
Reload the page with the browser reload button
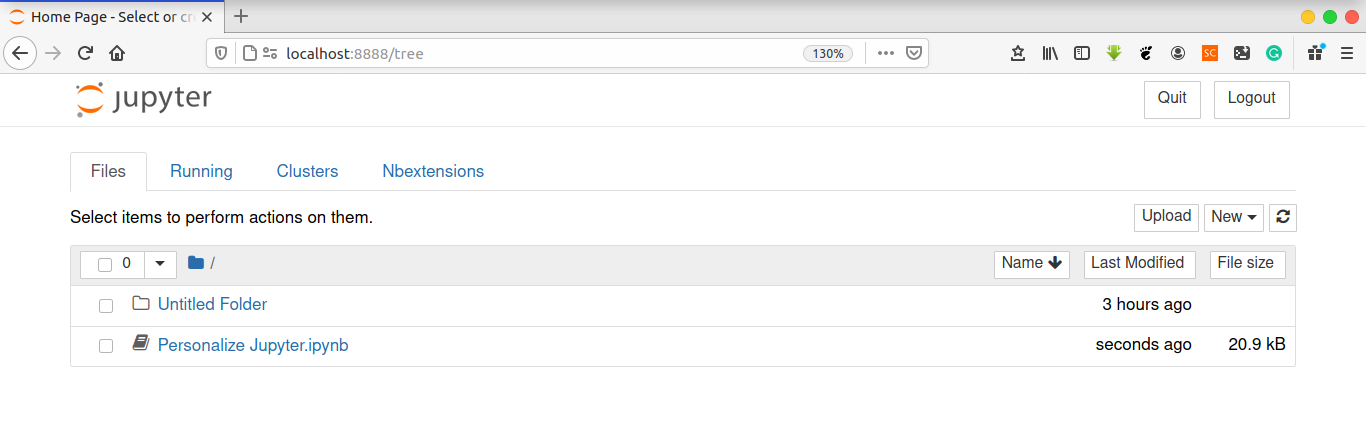(85, 53)
